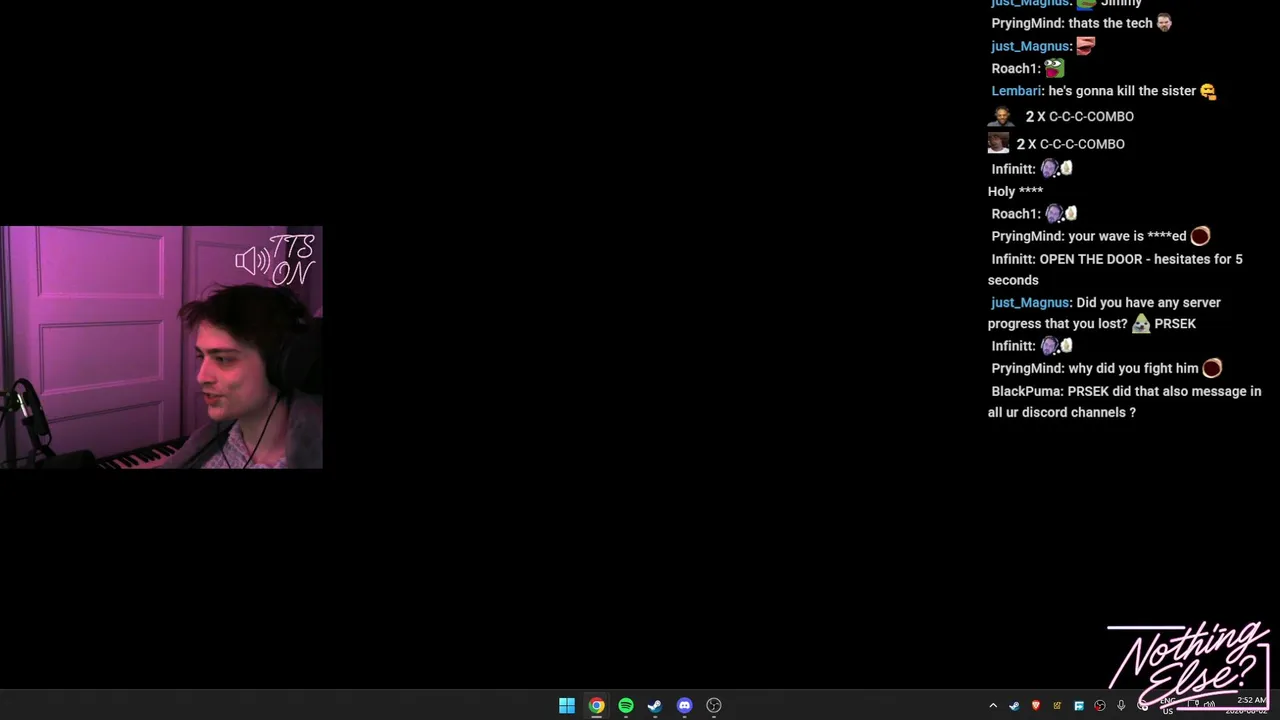The width and height of the screenshot is (1280, 720).
Task: Click the frog emote after Roach1
Action: (1054, 68)
